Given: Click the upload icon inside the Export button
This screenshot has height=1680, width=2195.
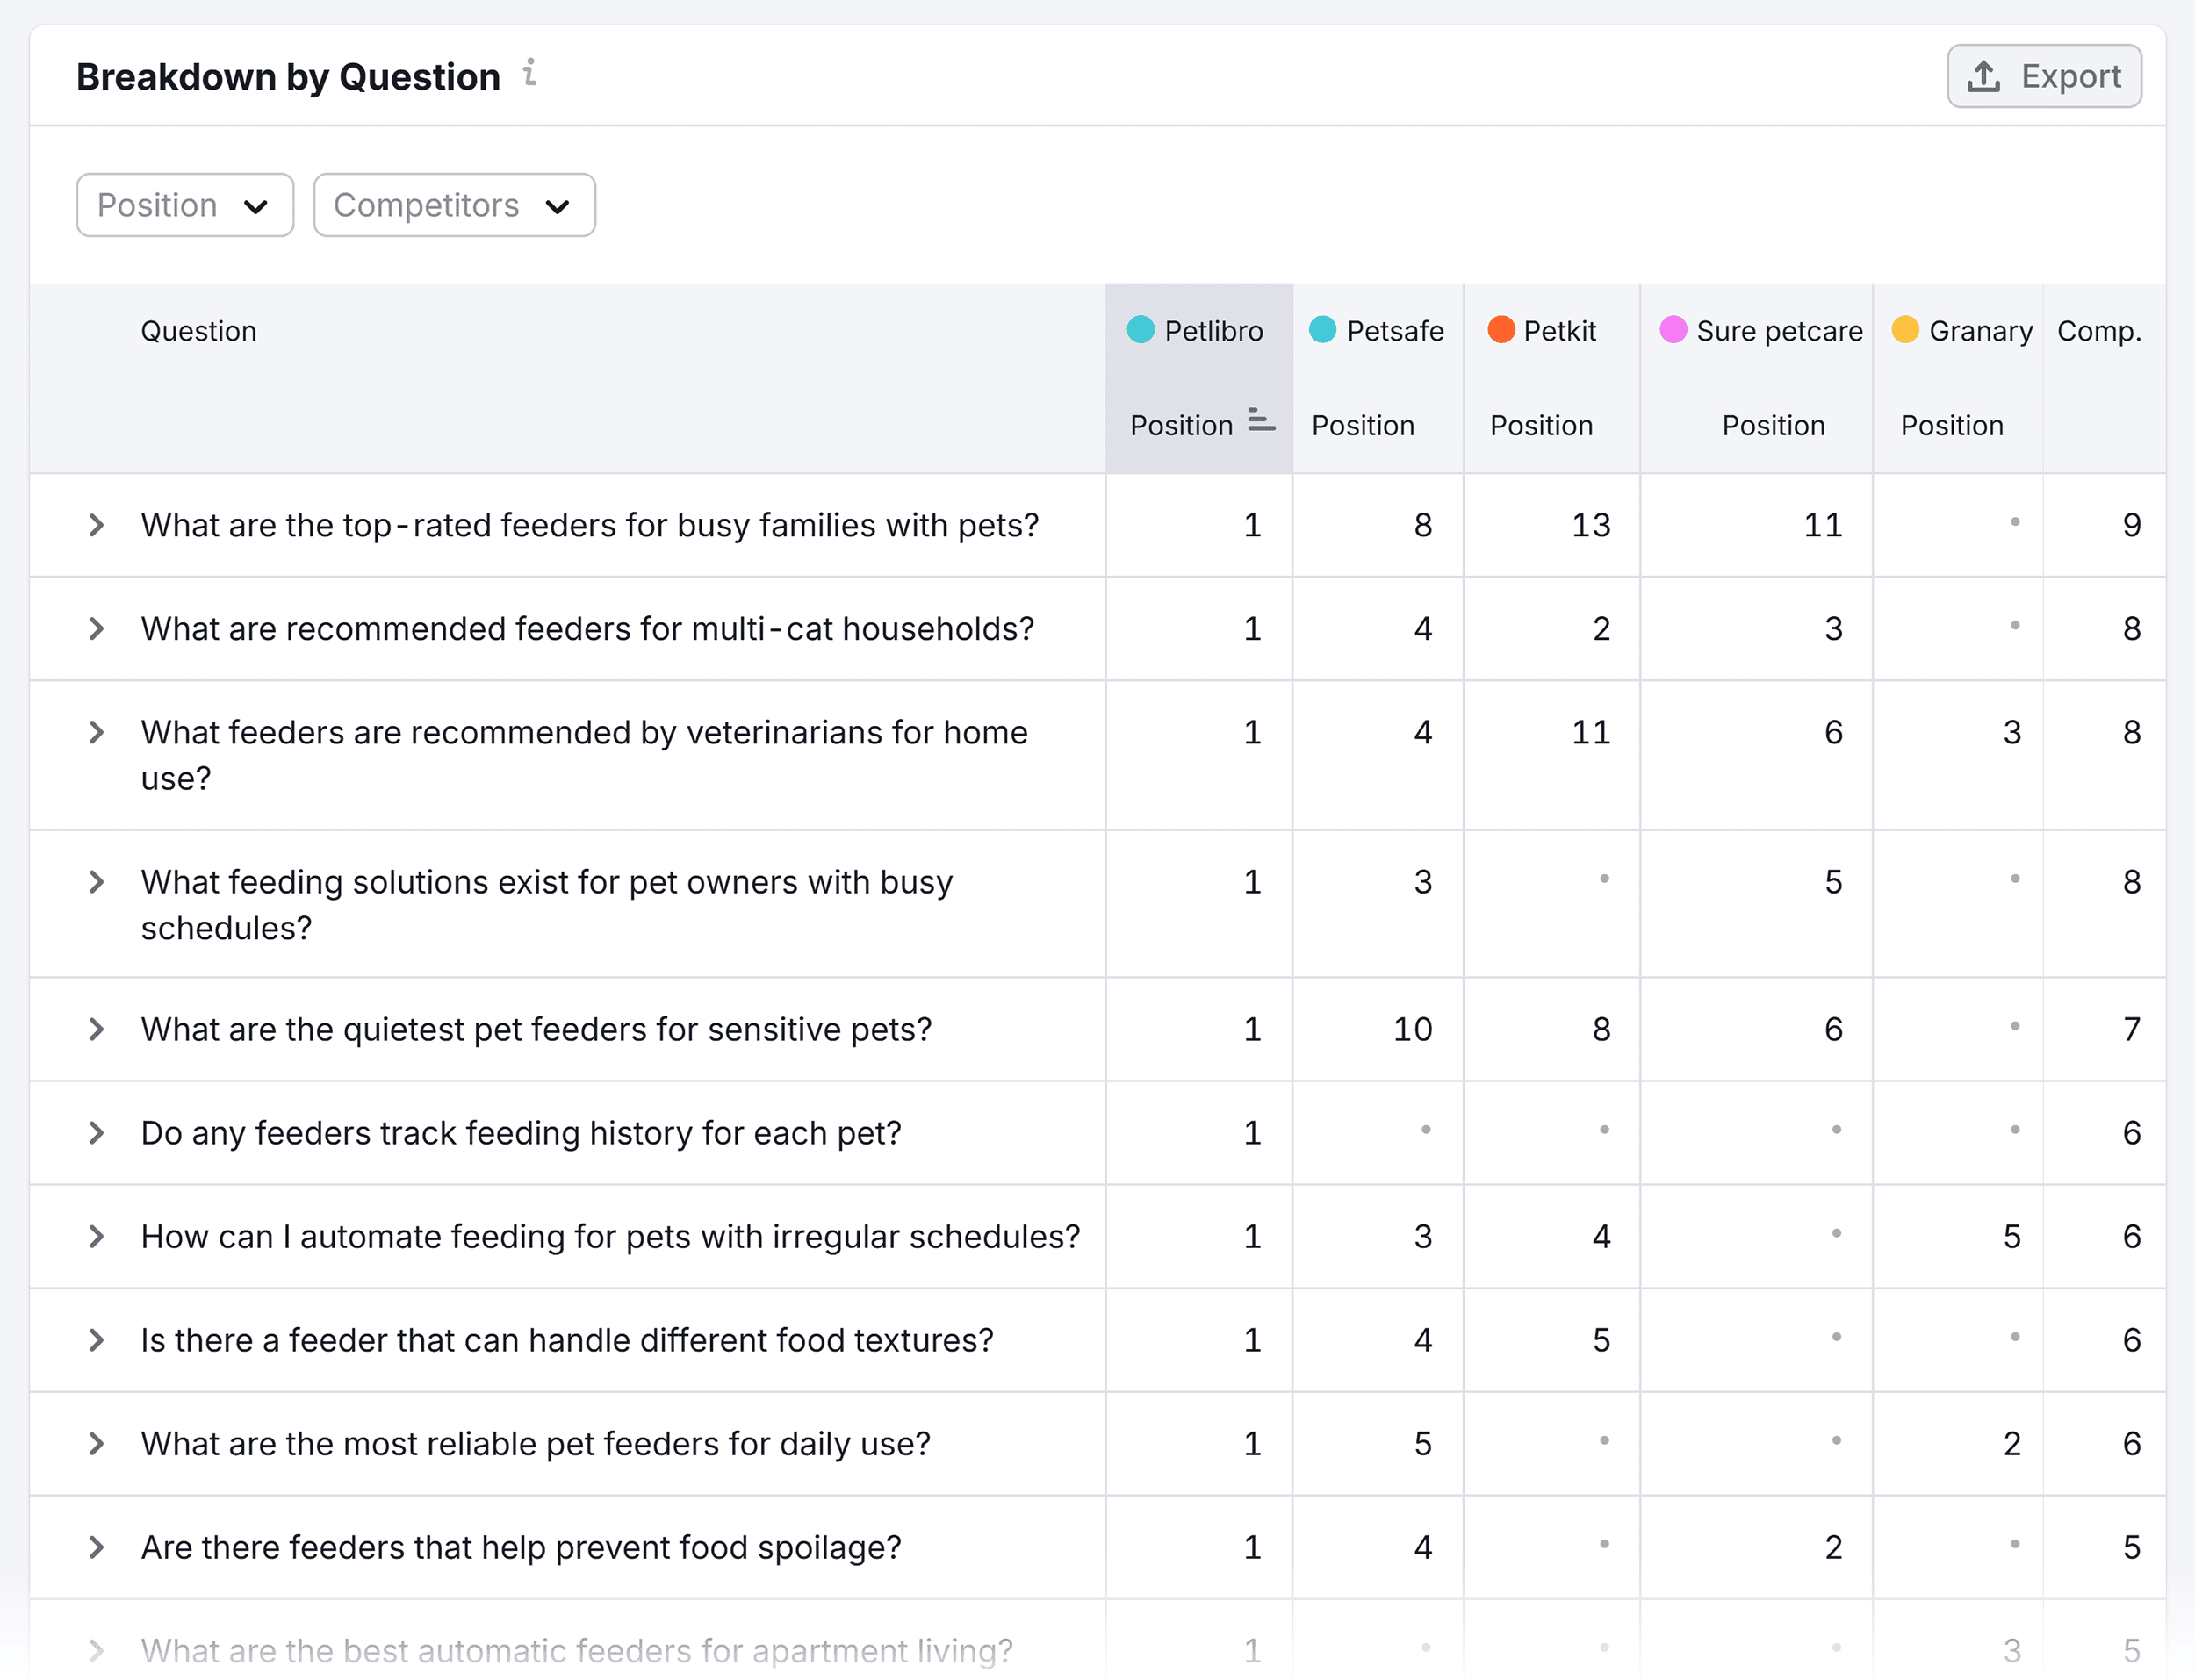Looking at the screenshot, I should coord(1983,75).
